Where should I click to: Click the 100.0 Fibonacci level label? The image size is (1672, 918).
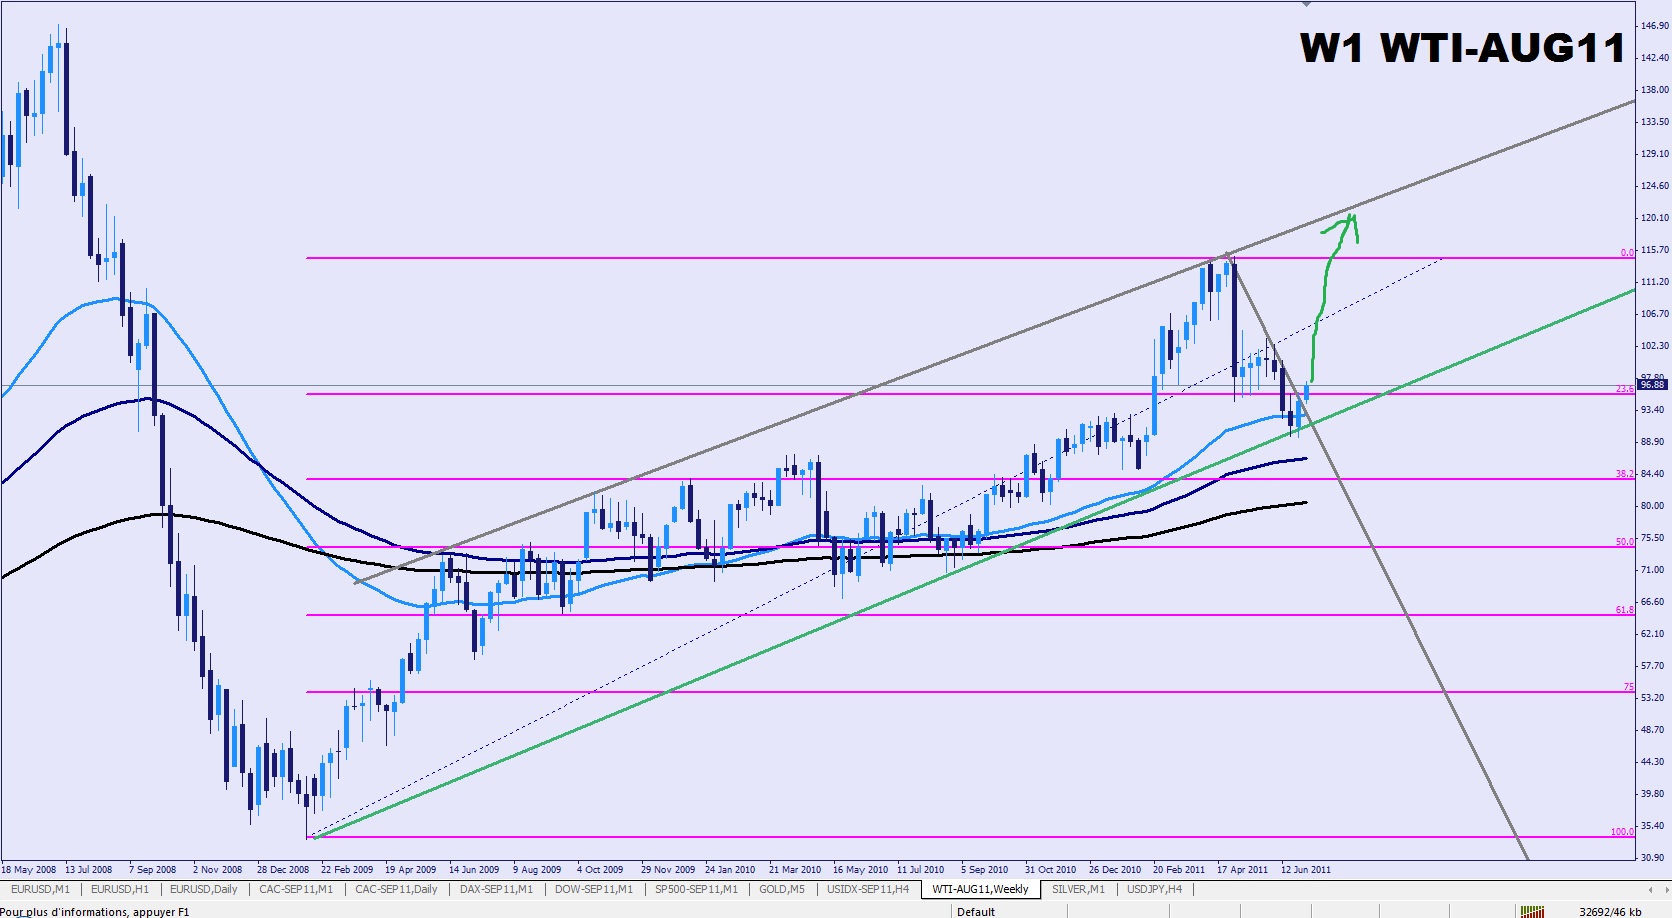[x=1622, y=832]
